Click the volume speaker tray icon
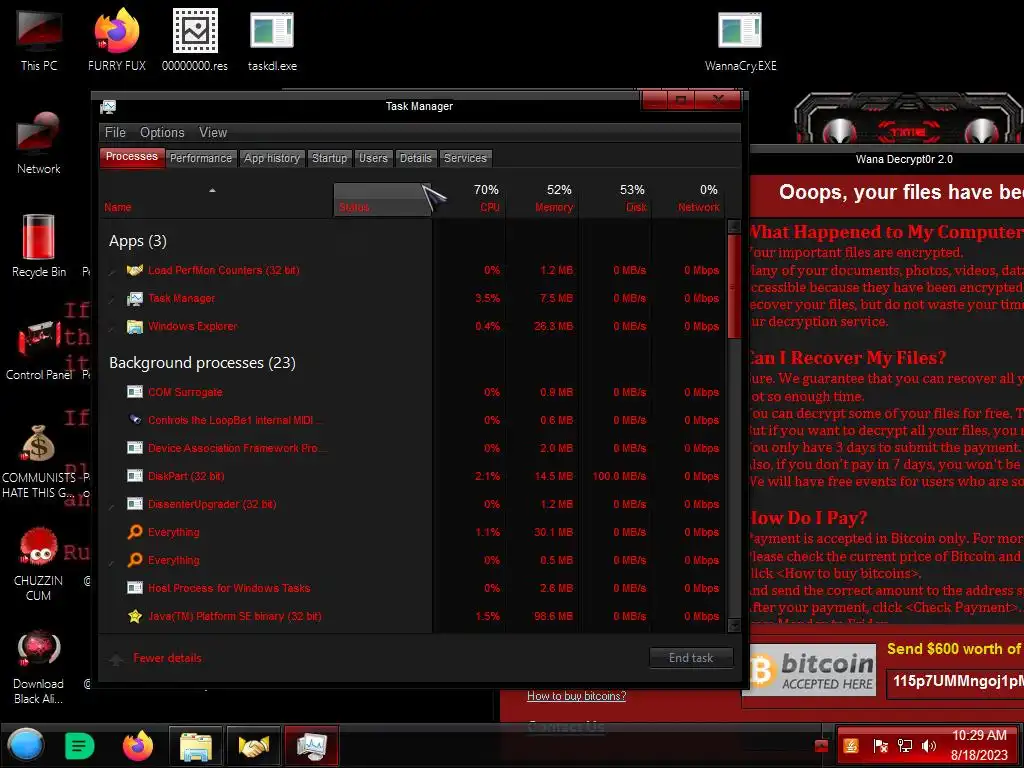This screenshot has height=768, width=1024. (x=929, y=746)
